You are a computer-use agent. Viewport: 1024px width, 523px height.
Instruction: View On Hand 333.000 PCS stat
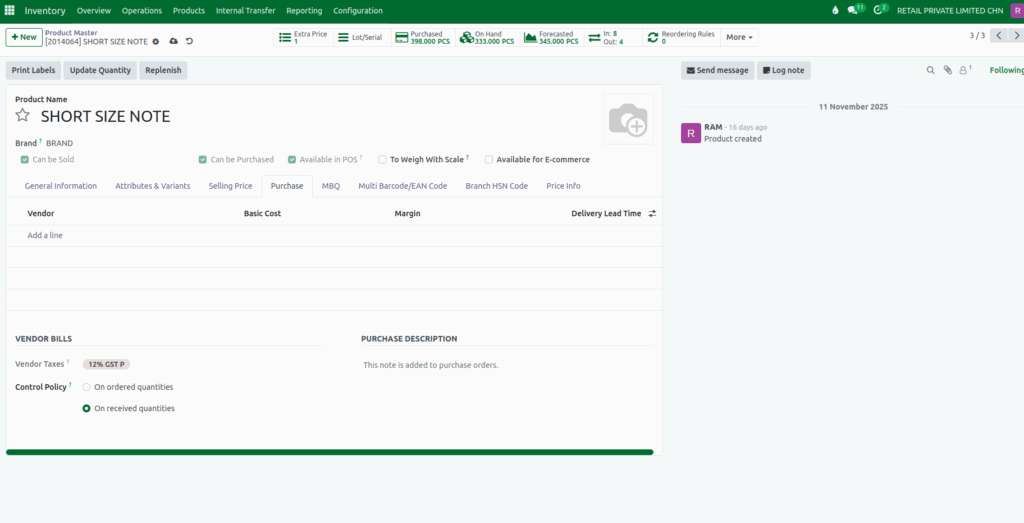coord(487,37)
